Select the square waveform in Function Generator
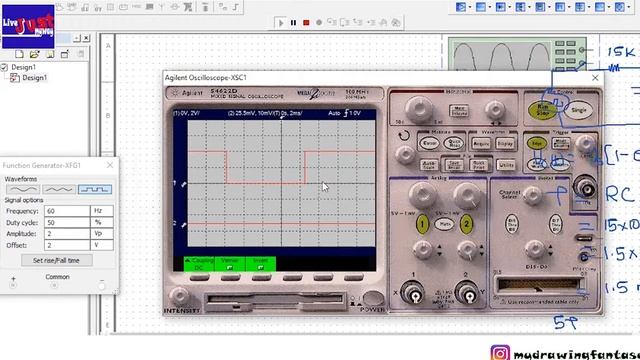Screen dimensions: 640x360 (x=95, y=189)
